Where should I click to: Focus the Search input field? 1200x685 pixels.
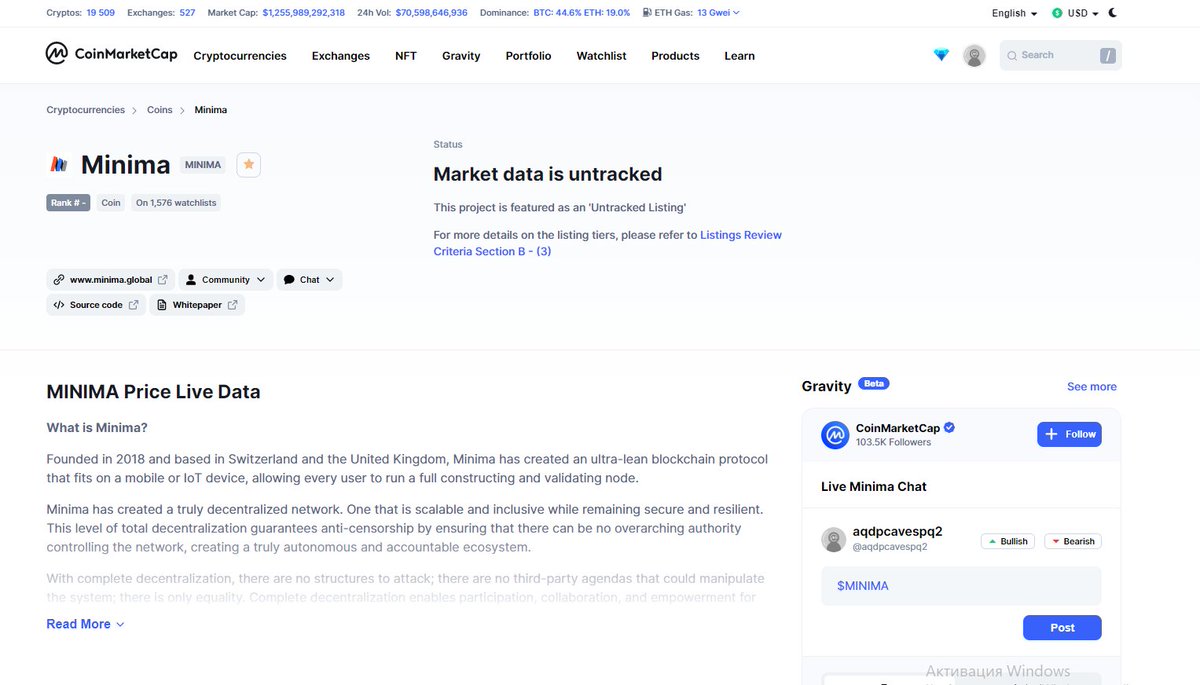1060,55
